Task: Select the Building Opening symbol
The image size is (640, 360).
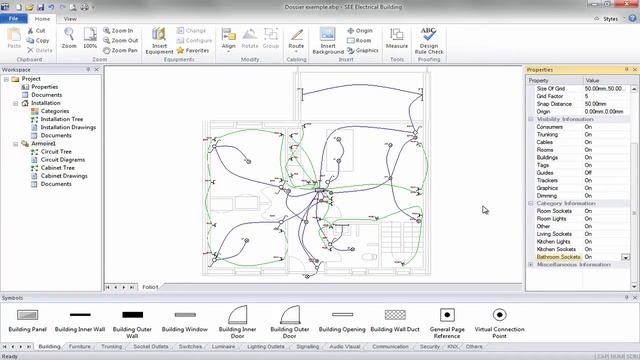Action: click(x=342, y=321)
